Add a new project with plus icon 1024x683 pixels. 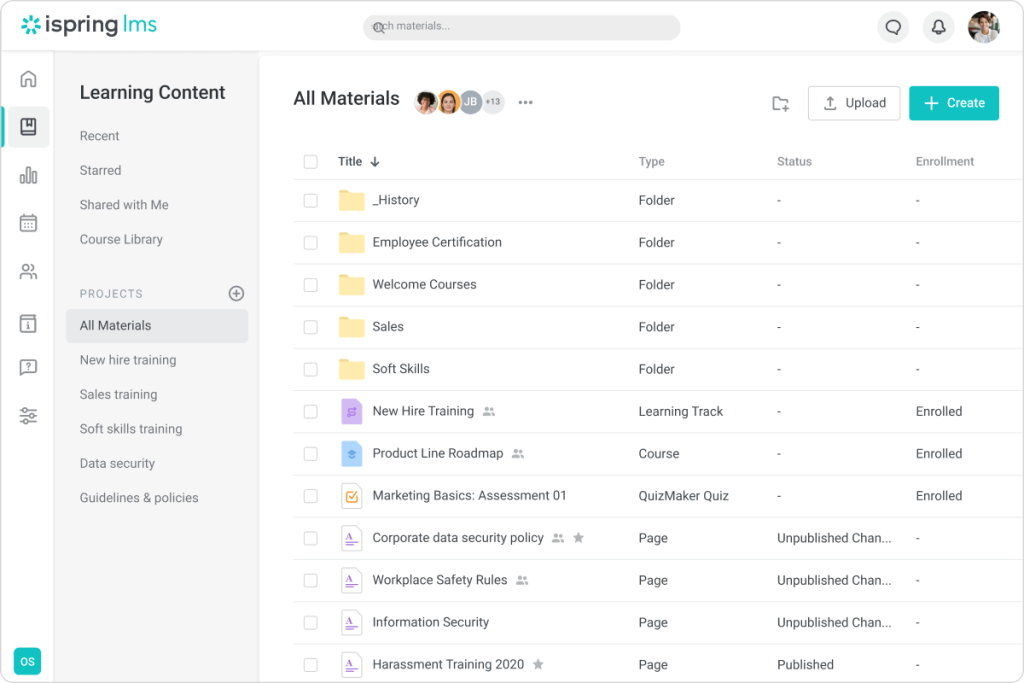tap(236, 293)
